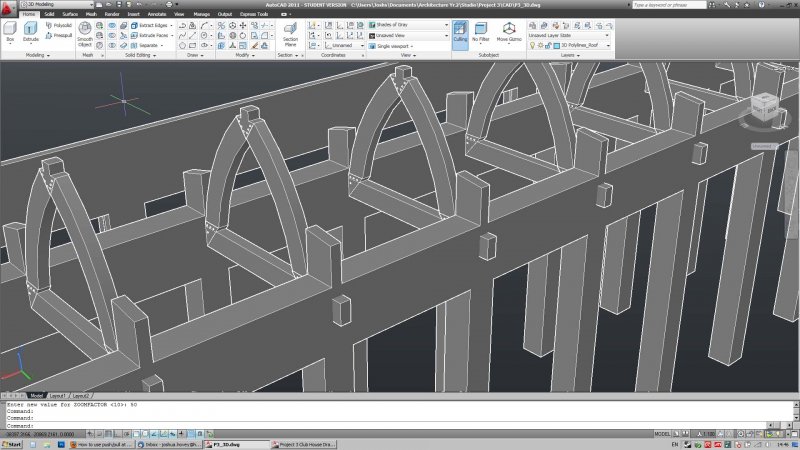Click the ViewCube in the viewport
800x450 pixels.
763,107
